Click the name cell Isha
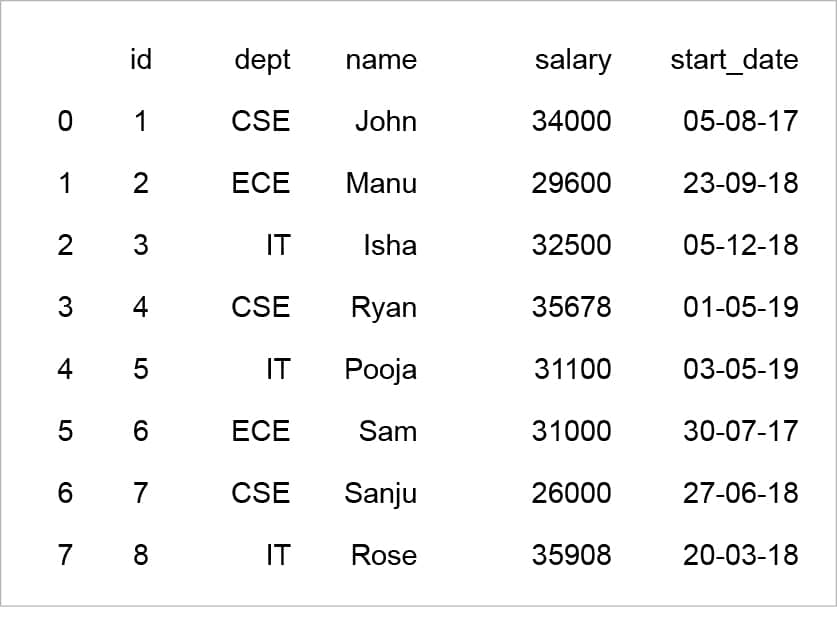The height and width of the screenshot is (621, 837). pos(390,246)
